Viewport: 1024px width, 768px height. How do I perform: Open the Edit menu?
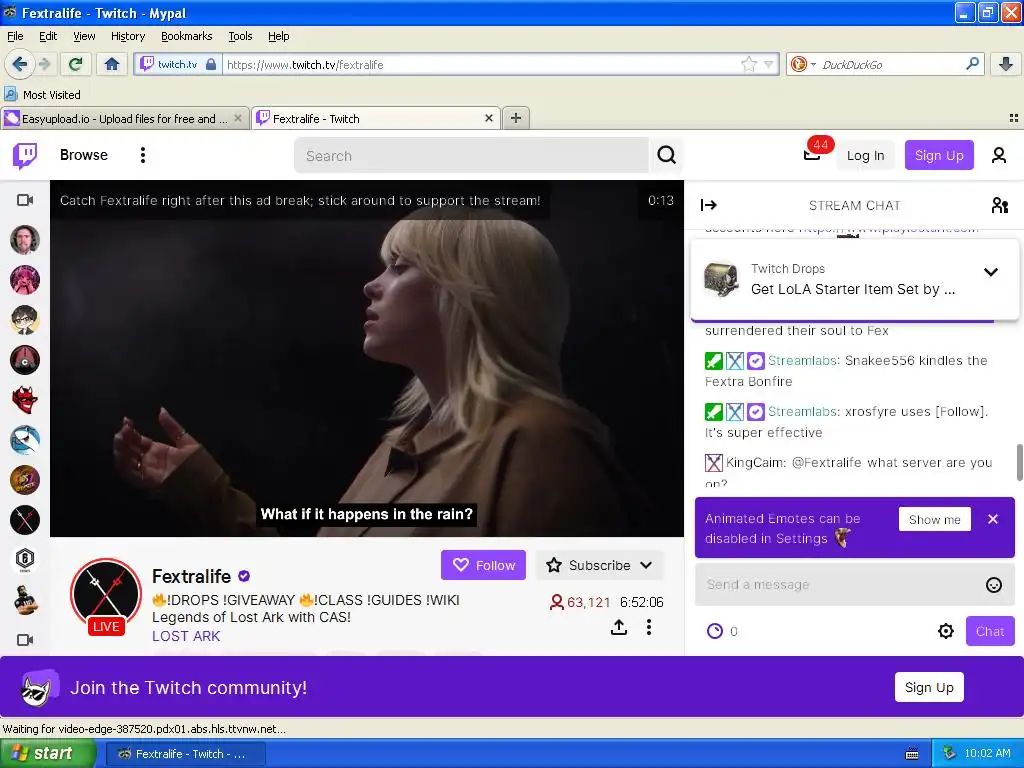[x=48, y=36]
